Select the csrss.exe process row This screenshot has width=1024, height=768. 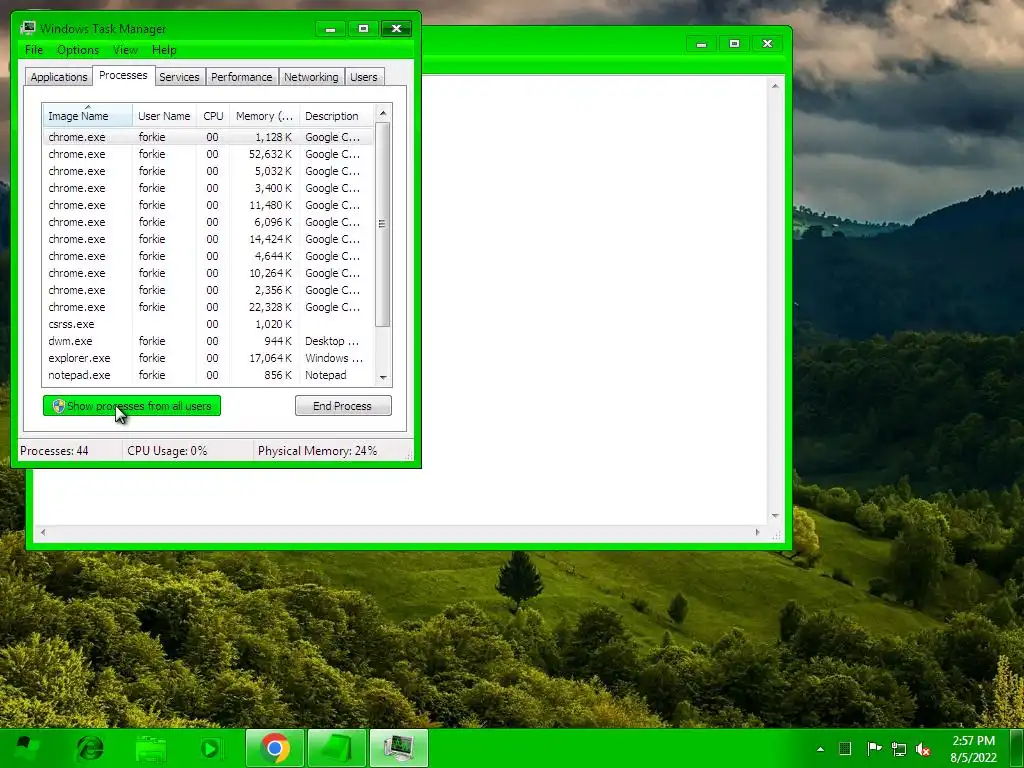[208, 324]
